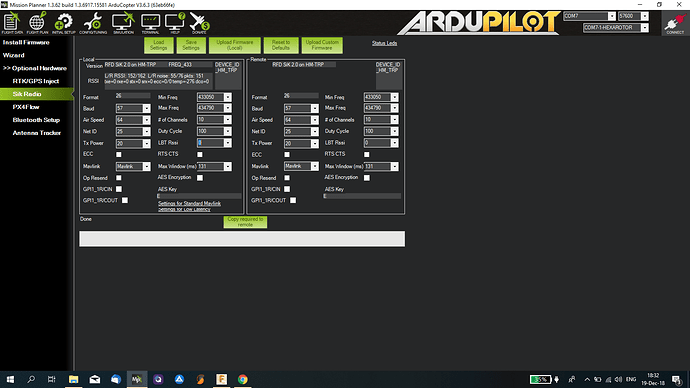The height and width of the screenshot is (388, 690).
Task: Open the Flight Data screen icon
Action: click(x=12, y=23)
